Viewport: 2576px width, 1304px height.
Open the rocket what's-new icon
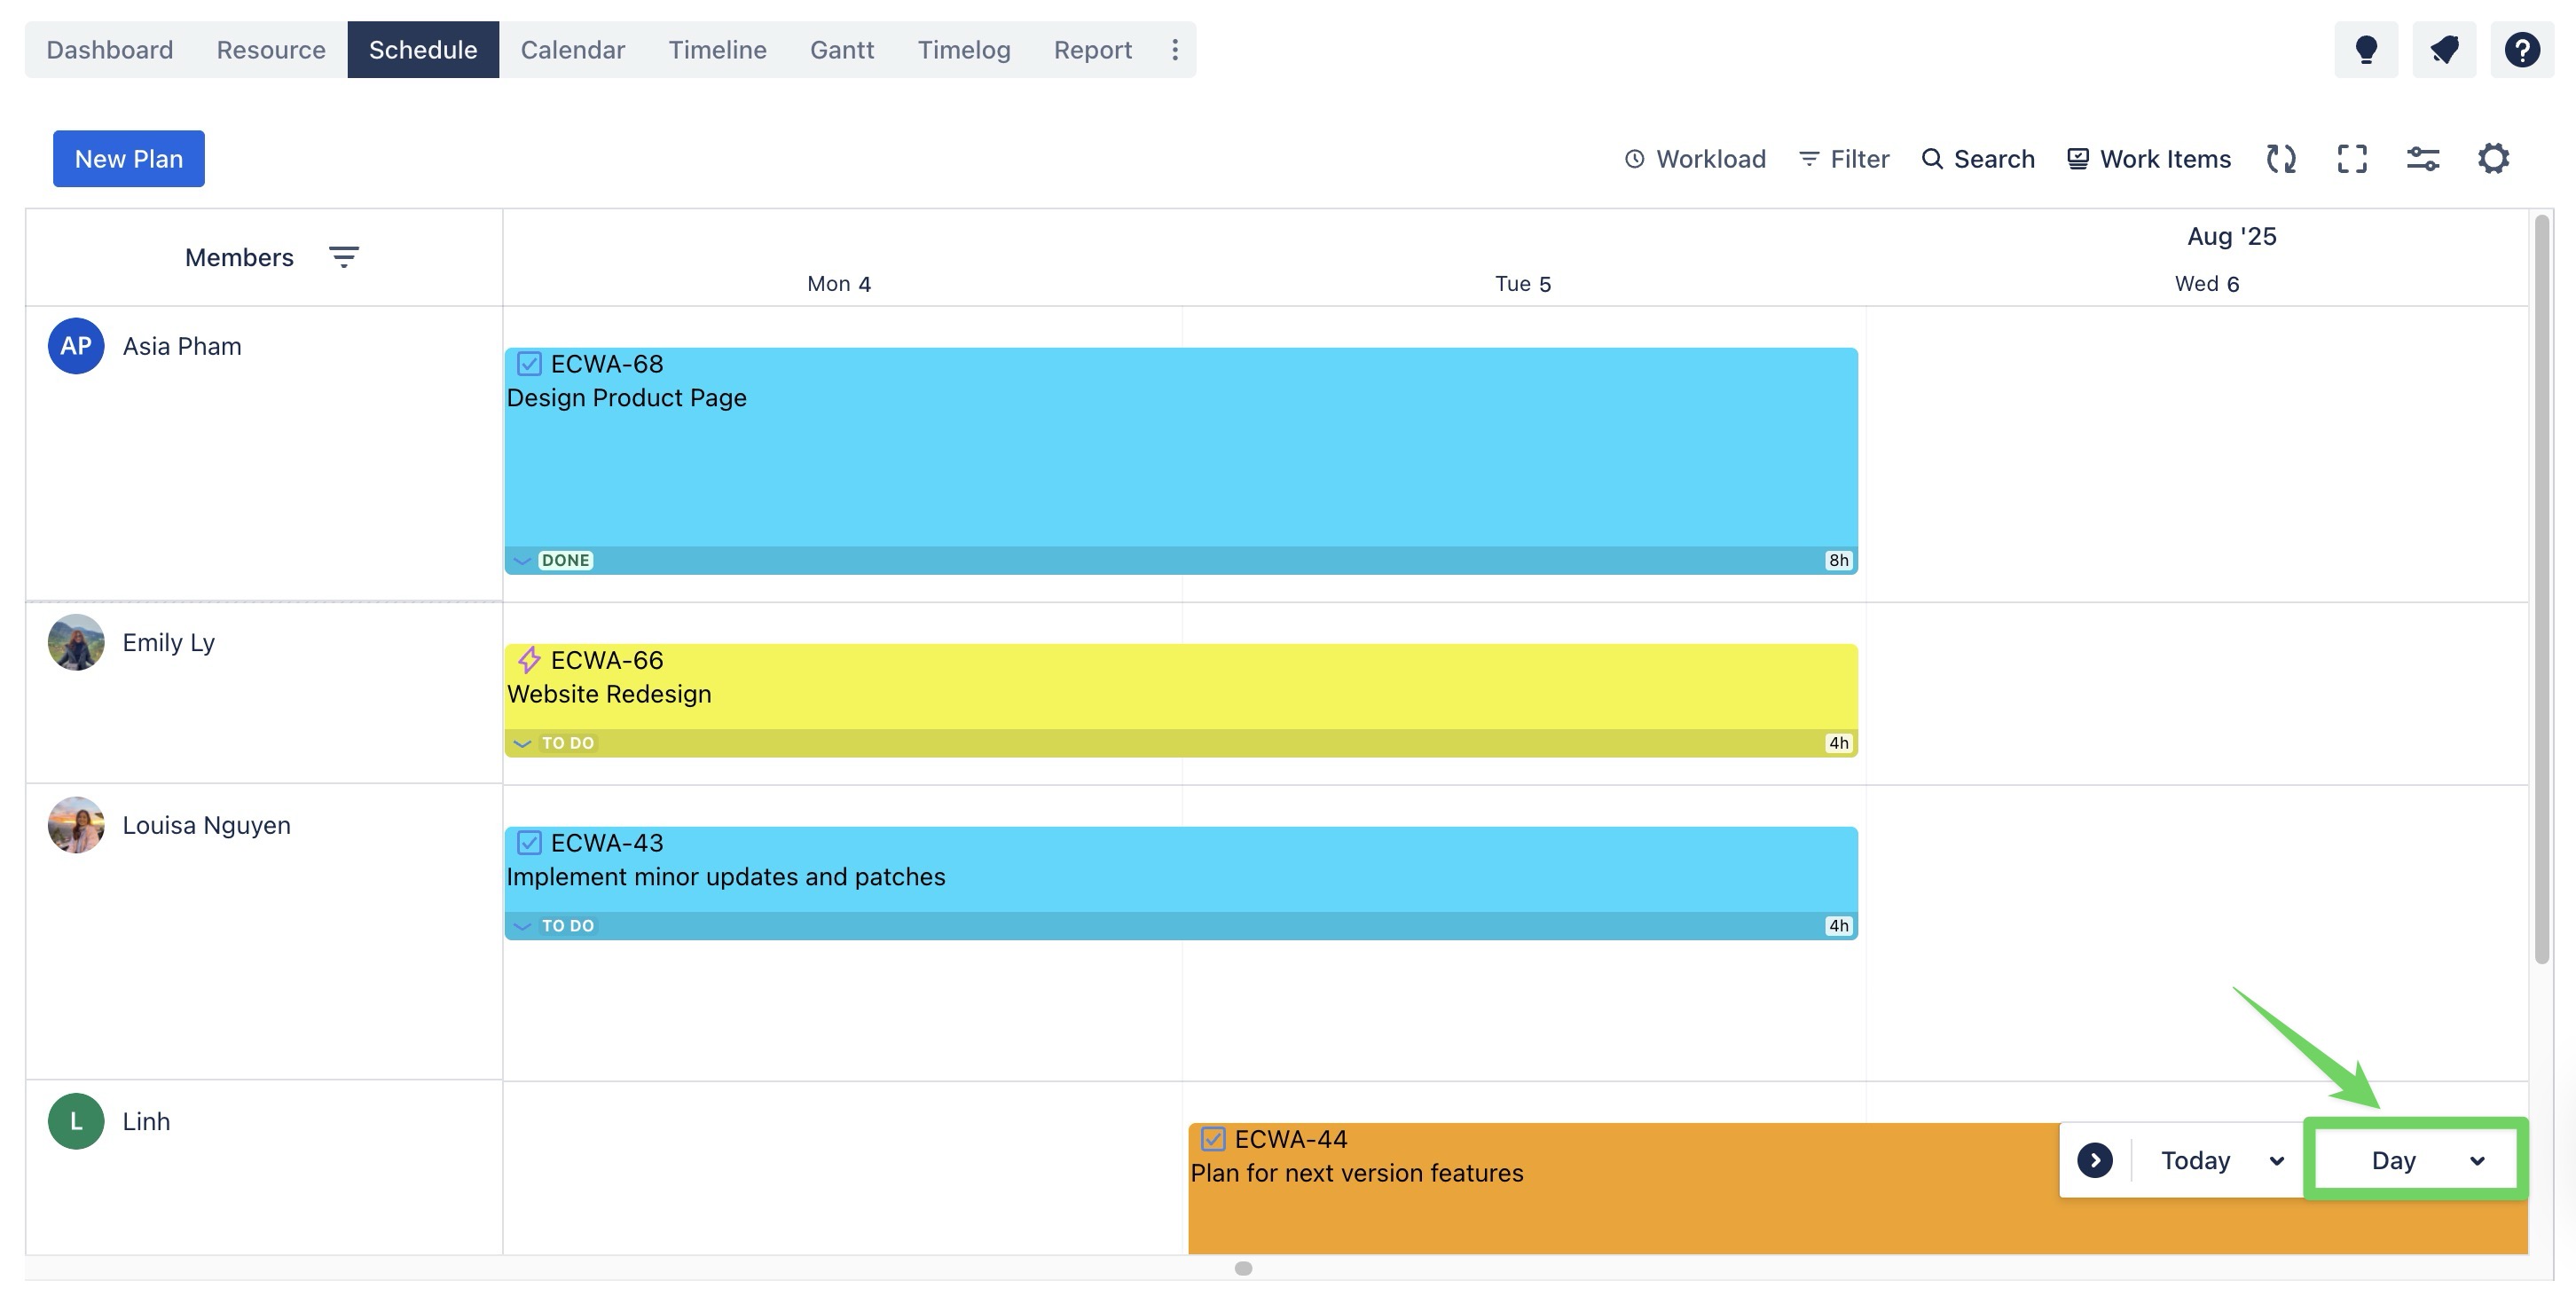2443,49
